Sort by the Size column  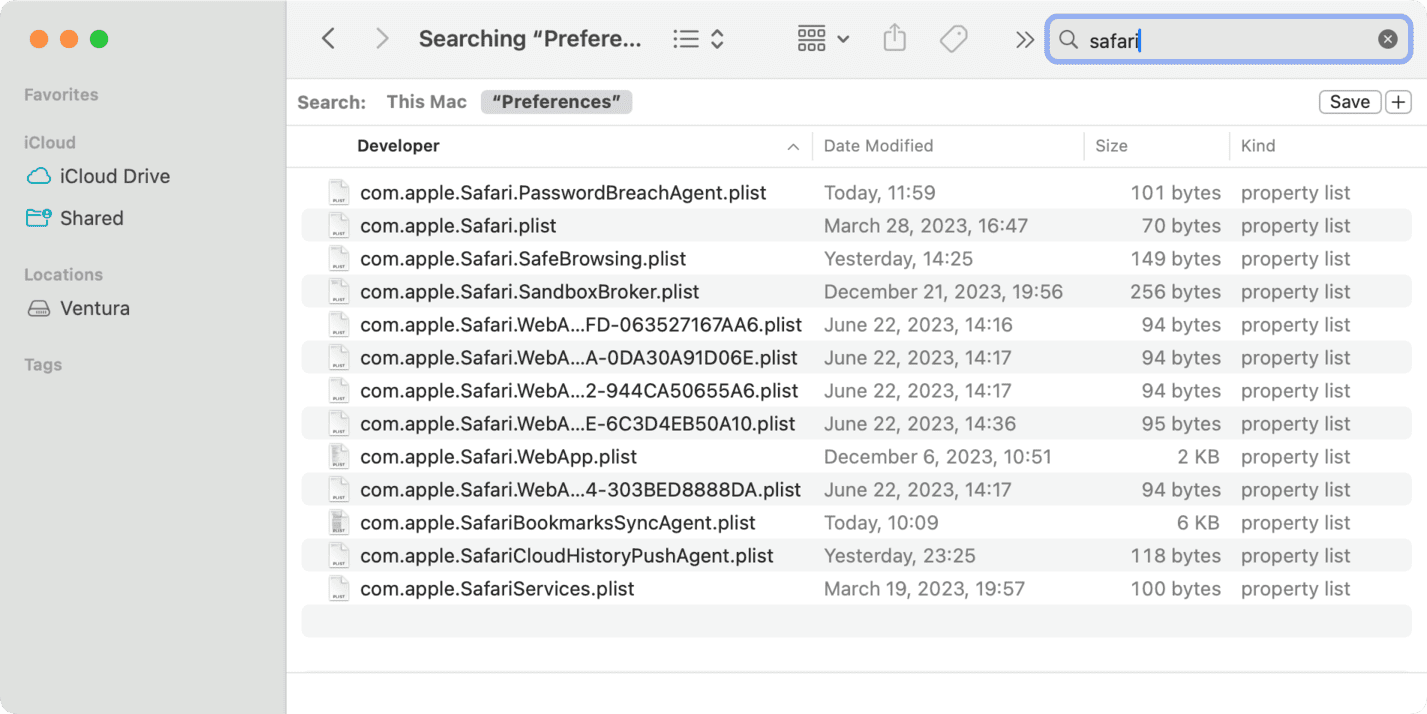pyautogui.click(x=1111, y=146)
